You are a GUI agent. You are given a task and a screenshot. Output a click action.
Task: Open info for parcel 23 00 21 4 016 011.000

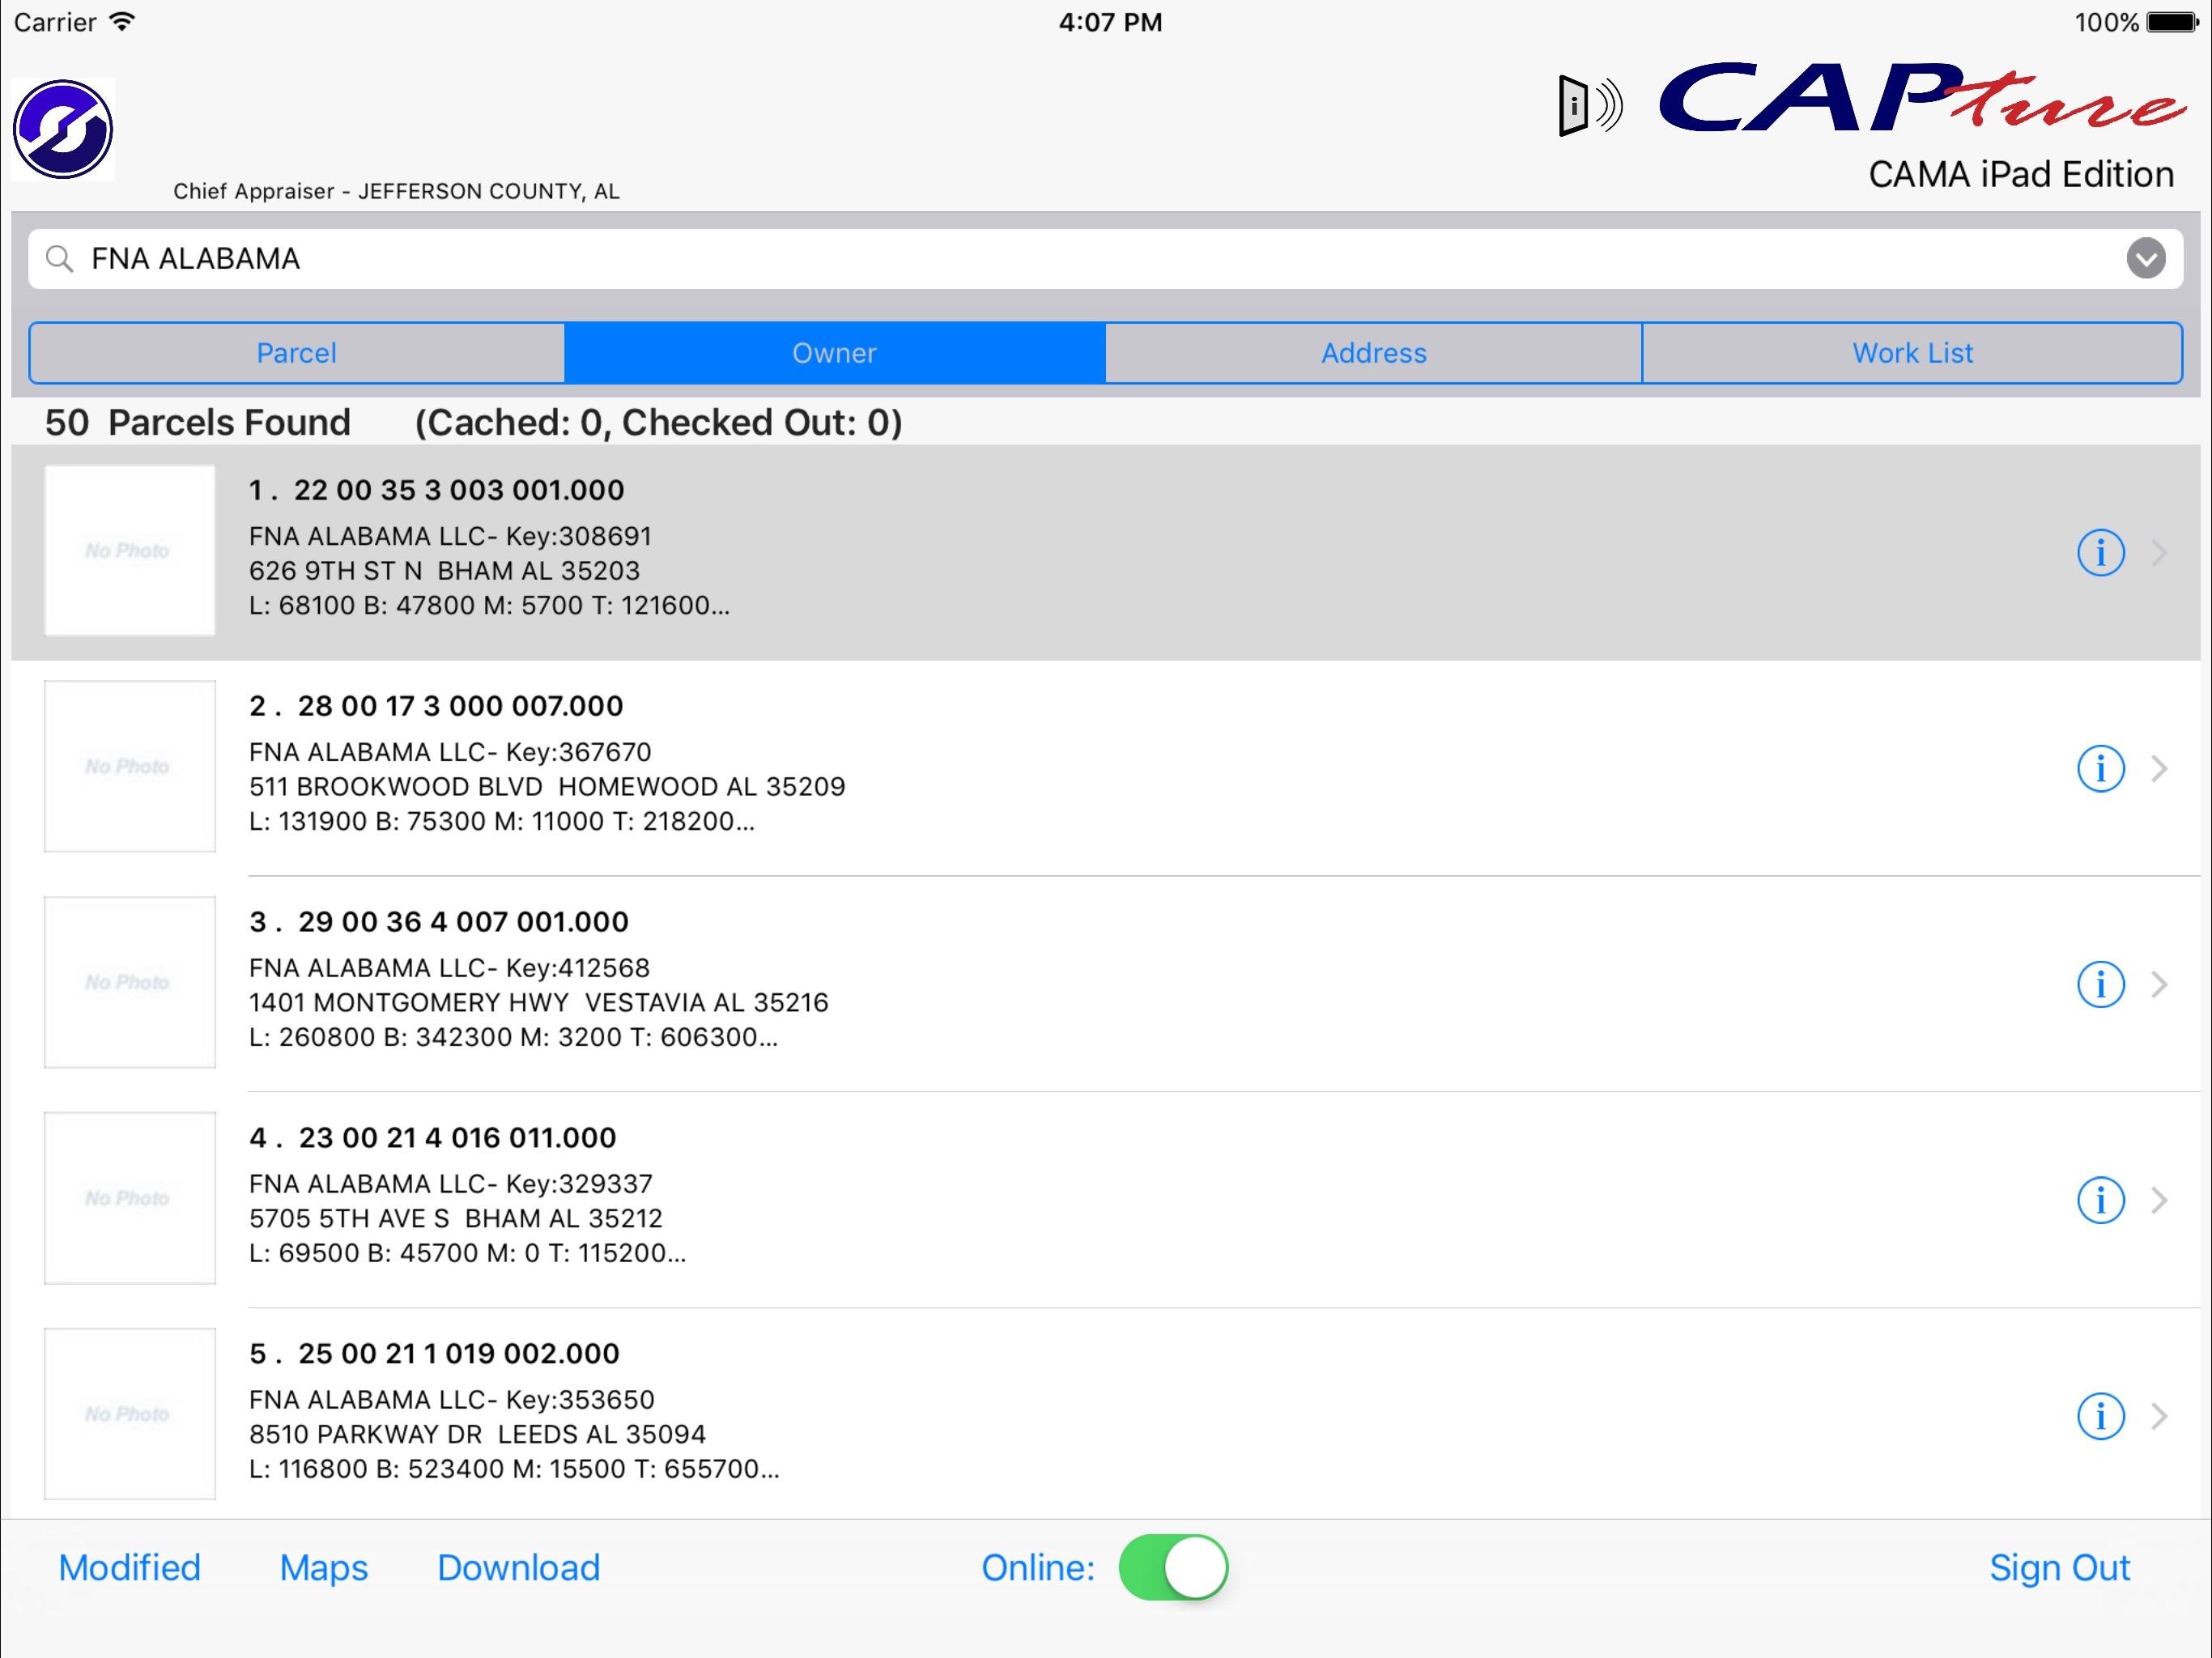[x=2100, y=1200]
